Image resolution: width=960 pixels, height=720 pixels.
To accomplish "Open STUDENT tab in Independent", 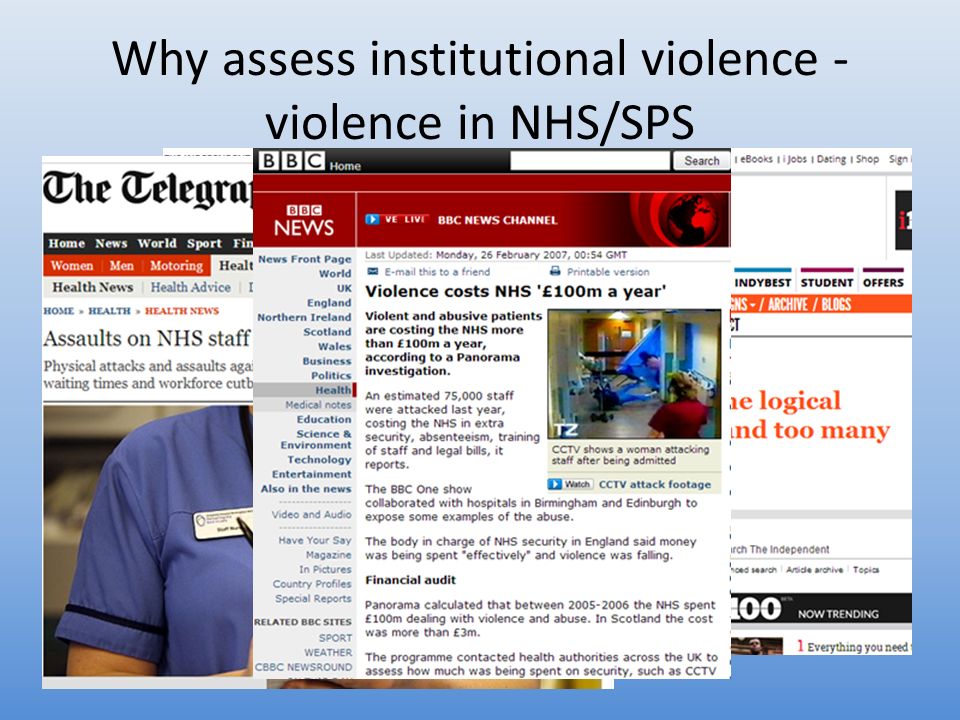I will (x=827, y=282).
